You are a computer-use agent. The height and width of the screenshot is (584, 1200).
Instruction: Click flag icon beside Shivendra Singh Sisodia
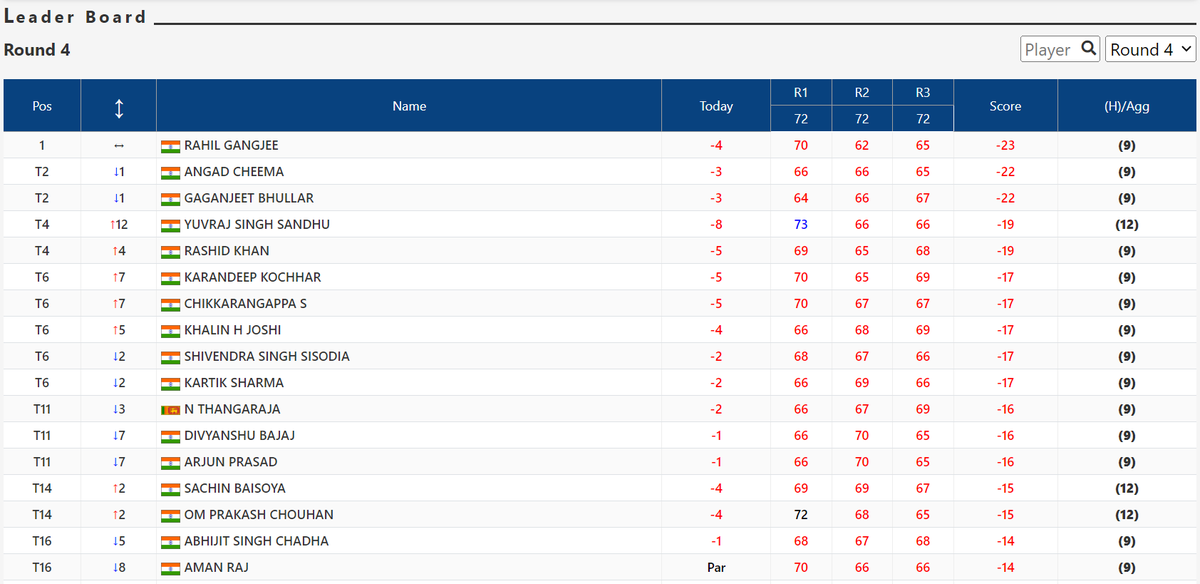pos(170,357)
